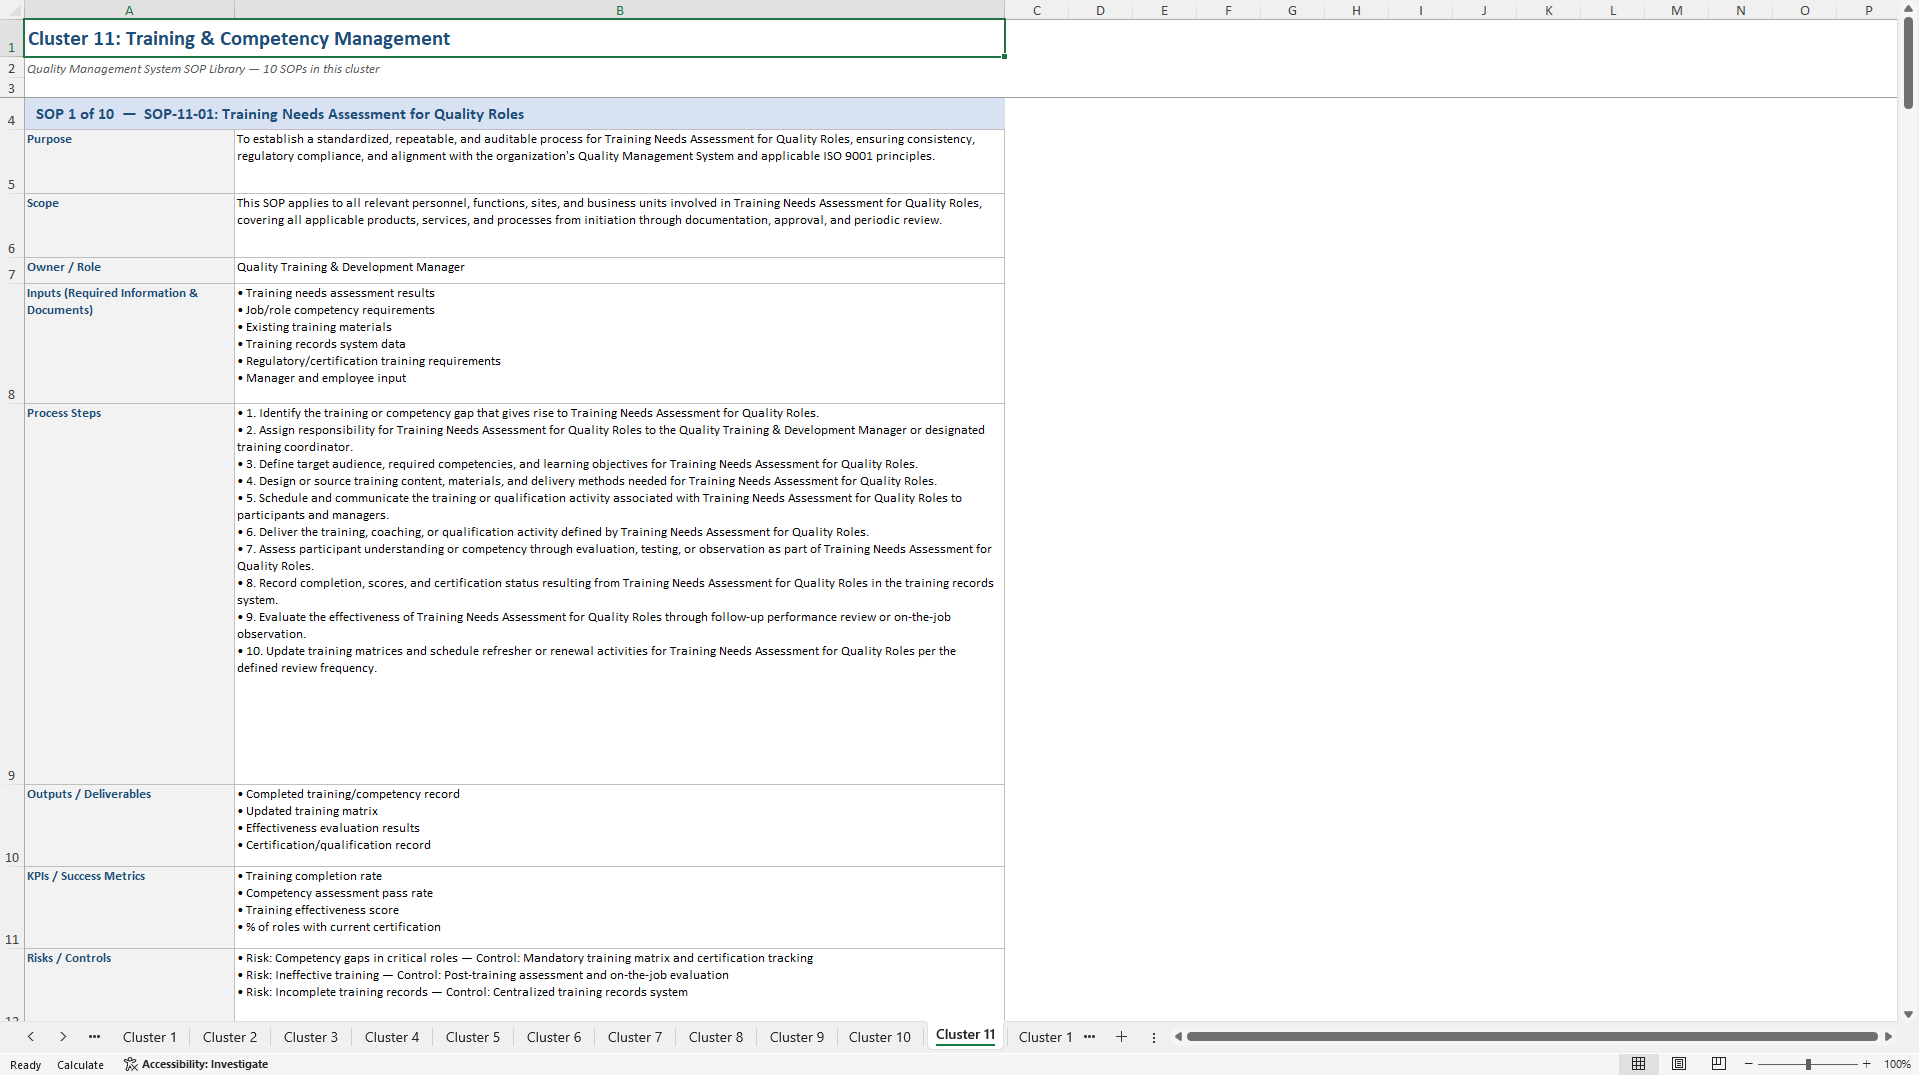Select column C header
1919x1075 pixels.
pyautogui.click(x=1037, y=10)
